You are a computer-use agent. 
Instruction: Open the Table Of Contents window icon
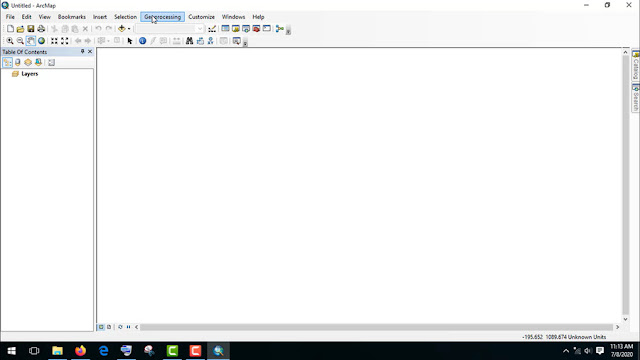tap(225, 29)
